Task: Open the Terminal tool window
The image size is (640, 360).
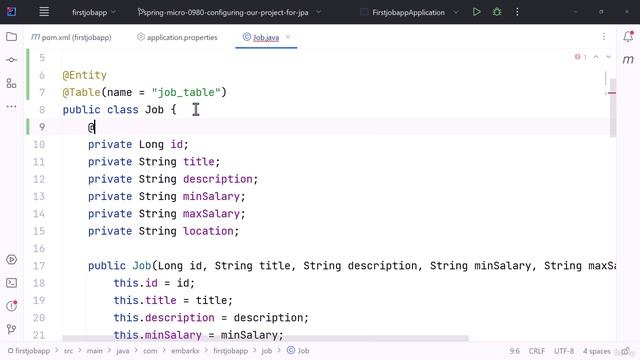Action: point(11,283)
